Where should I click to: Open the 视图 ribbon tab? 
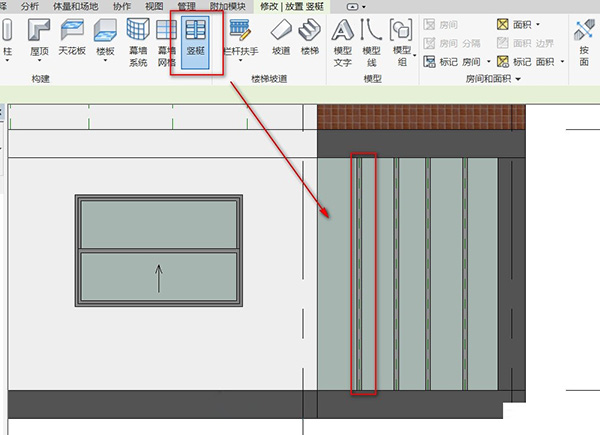coord(154,6)
